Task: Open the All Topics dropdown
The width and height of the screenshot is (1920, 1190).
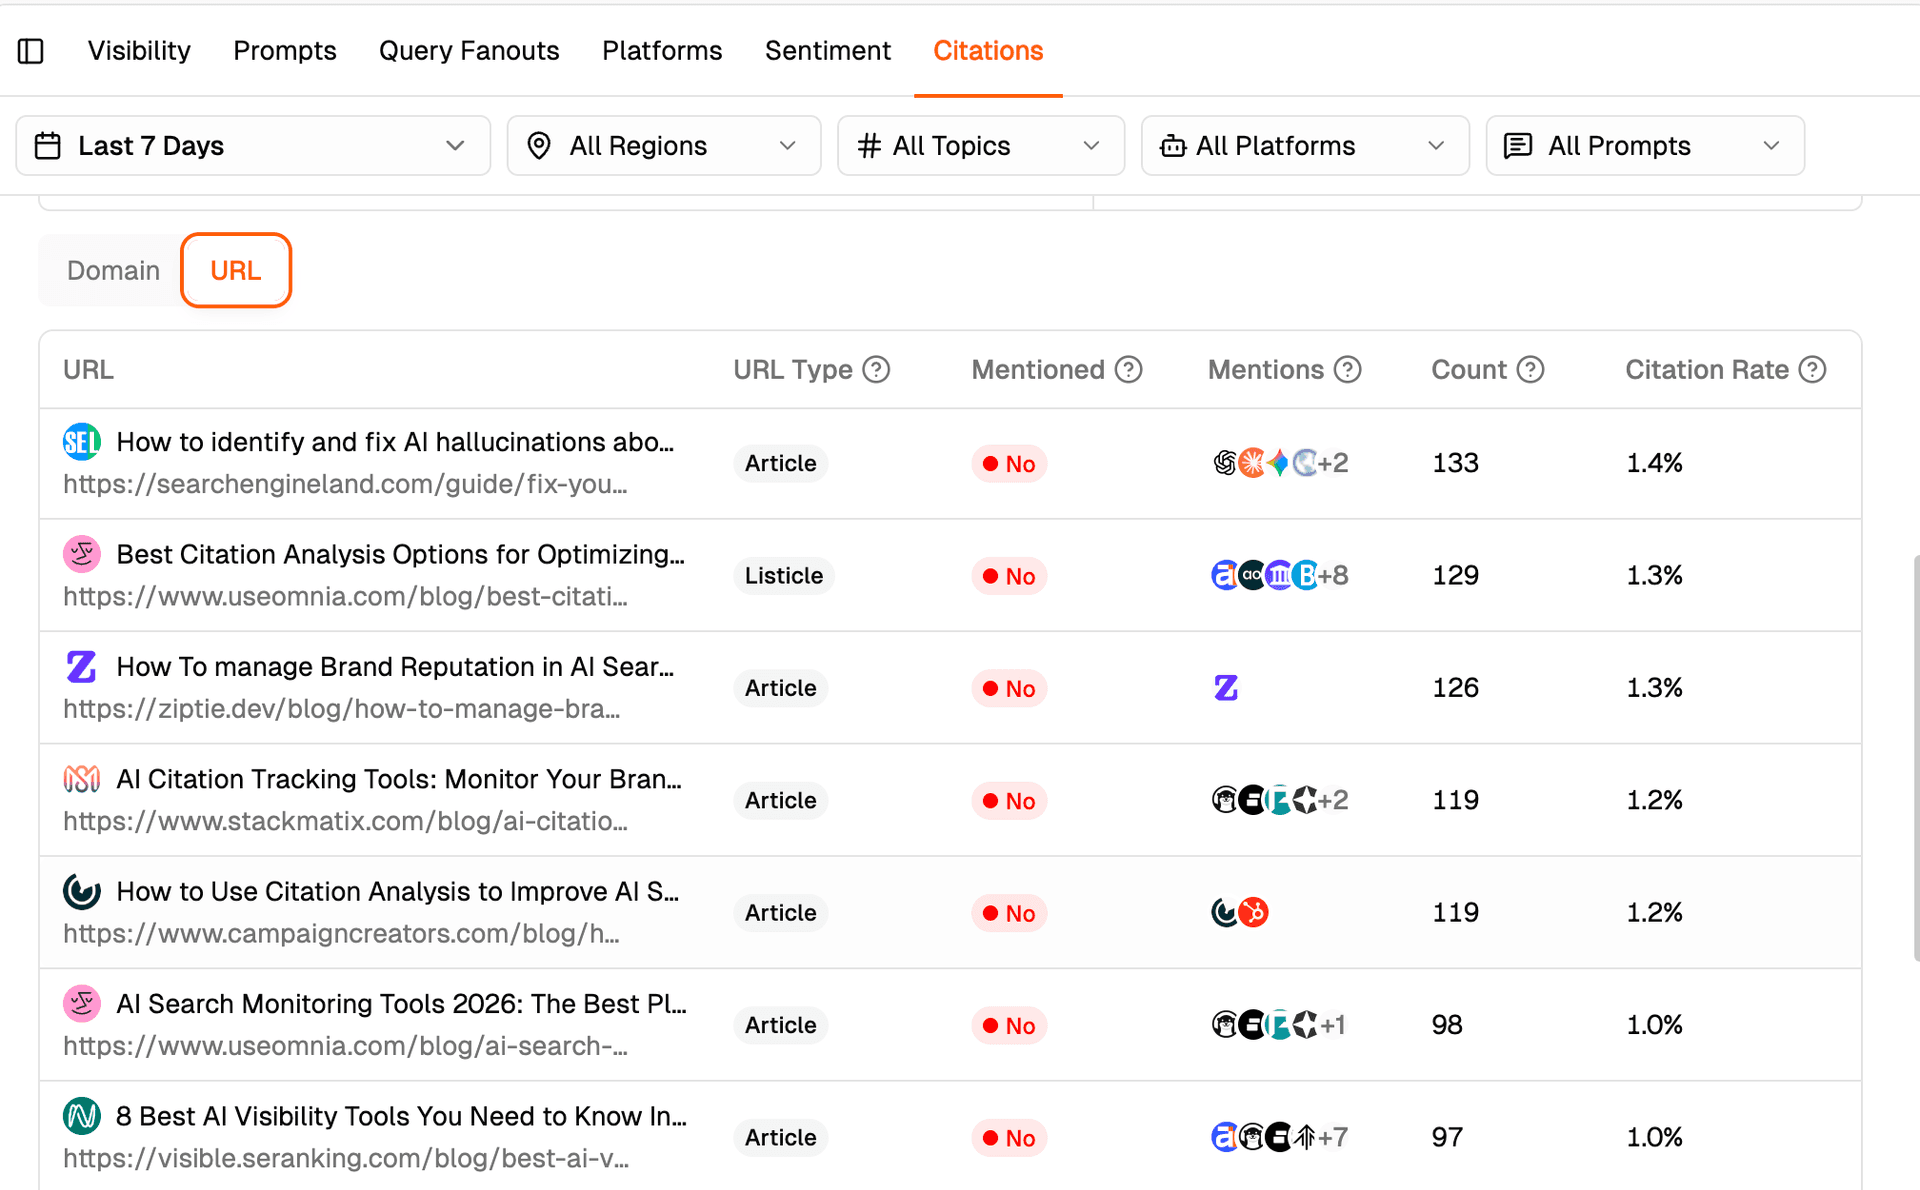Action: [x=981, y=146]
